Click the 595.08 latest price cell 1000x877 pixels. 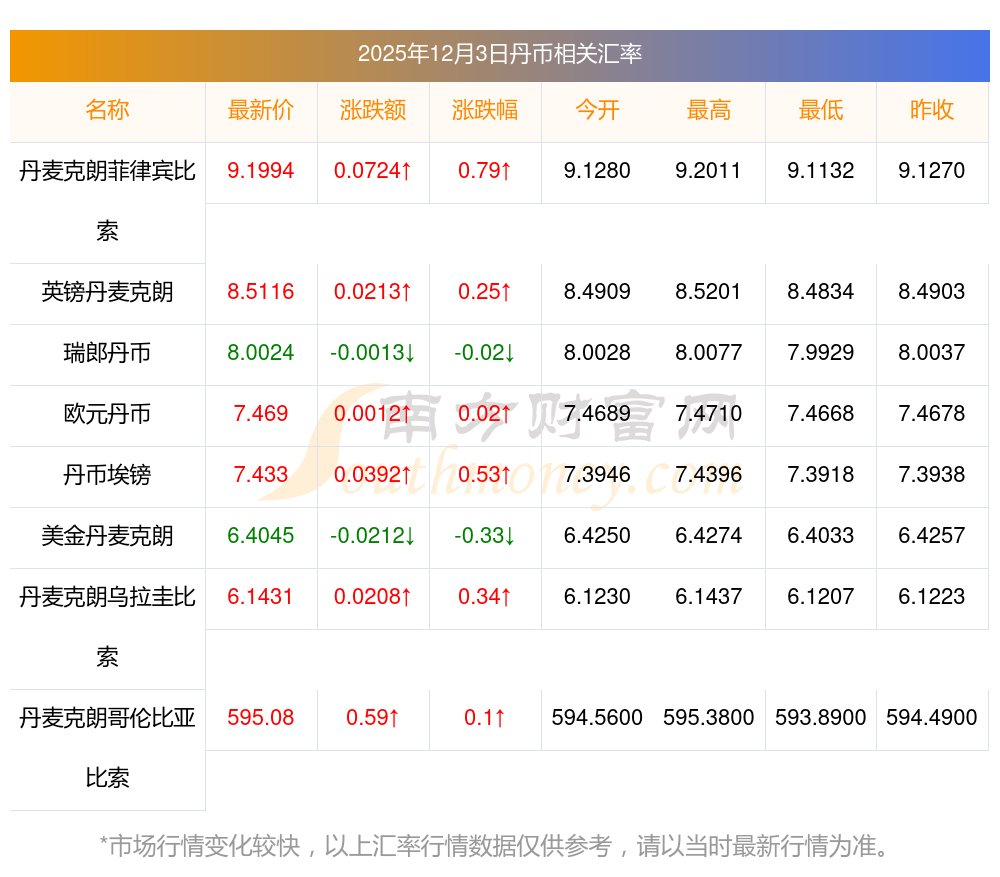coord(261,718)
